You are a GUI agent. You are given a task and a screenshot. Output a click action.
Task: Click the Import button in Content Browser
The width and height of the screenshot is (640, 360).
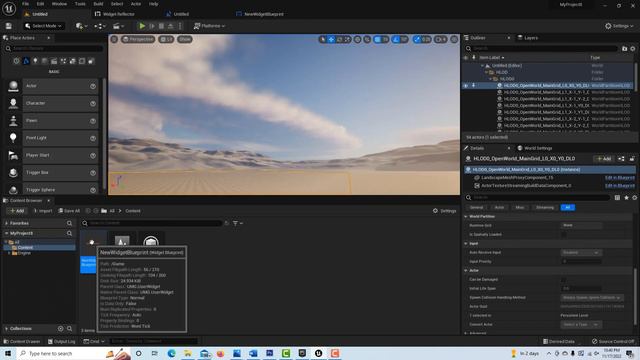43,211
